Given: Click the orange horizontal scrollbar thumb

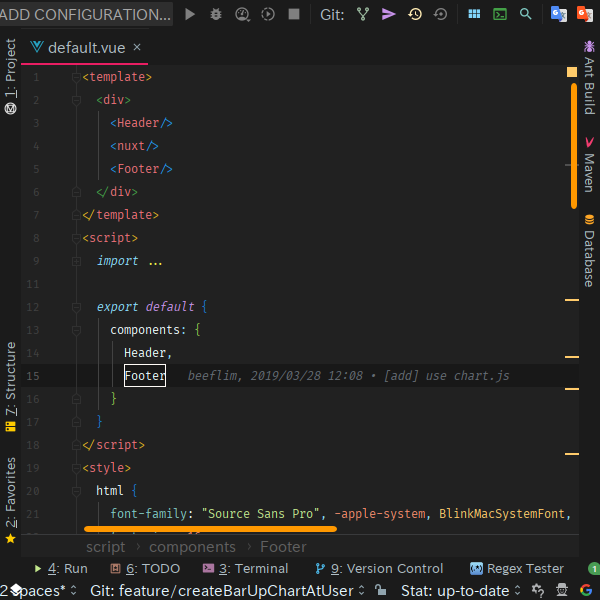Looking at the screenshot, I should 210,529.
